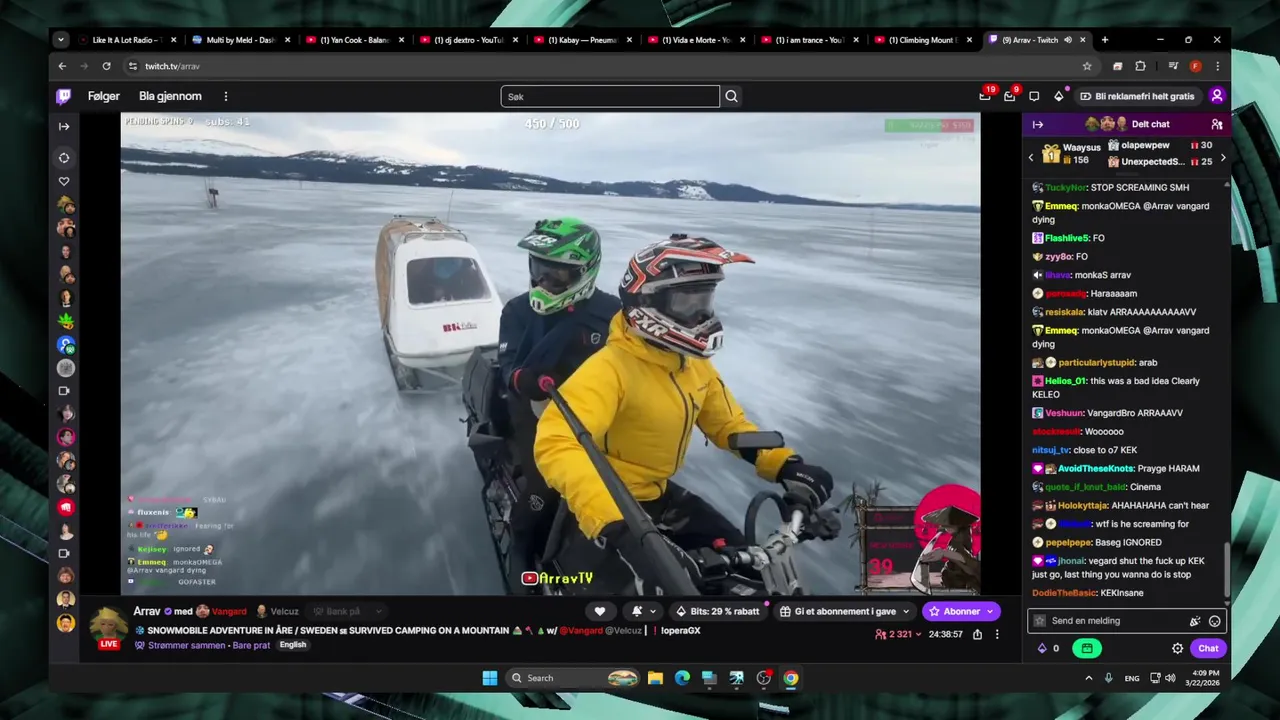Open Chrome three-dot main menu
The image size is (1280, 720).
pos(1217,66)
